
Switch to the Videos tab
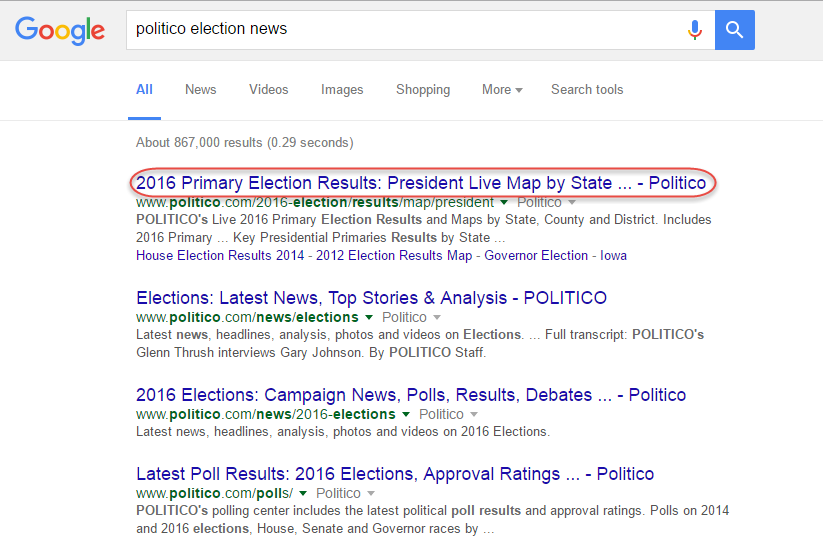coord(268,90)
